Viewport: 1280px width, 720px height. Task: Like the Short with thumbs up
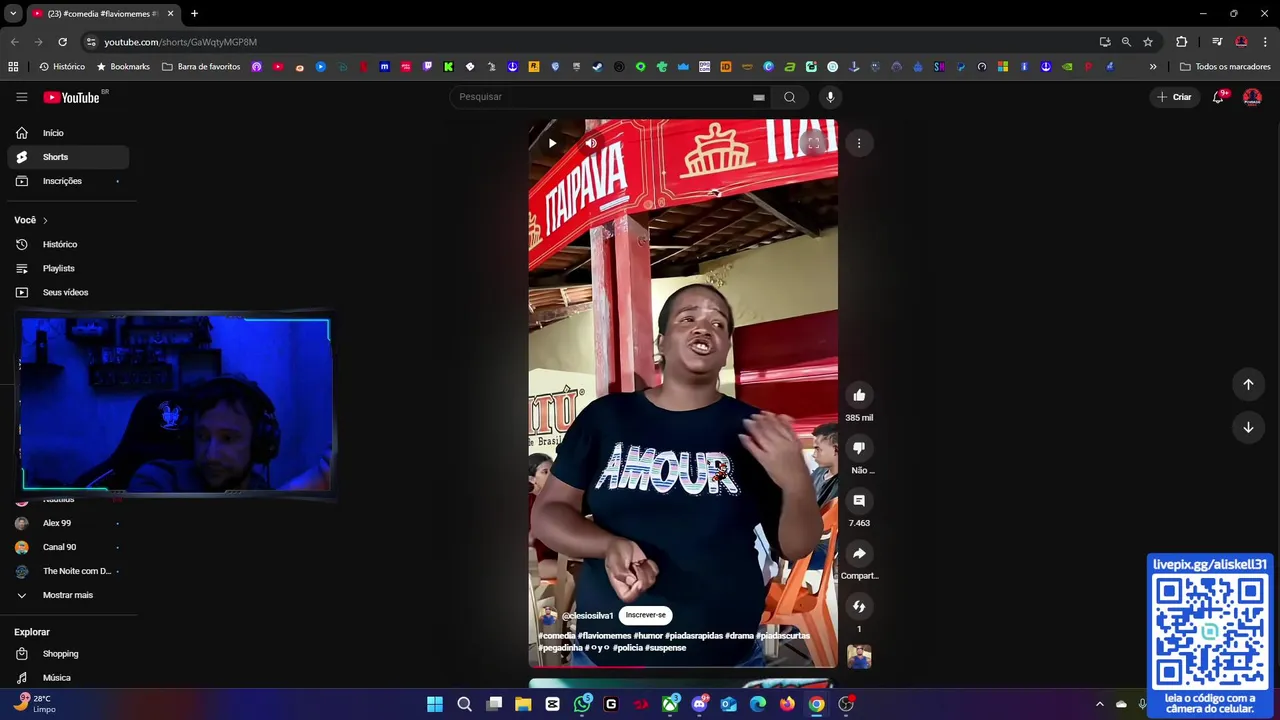(x=859, y=395)
